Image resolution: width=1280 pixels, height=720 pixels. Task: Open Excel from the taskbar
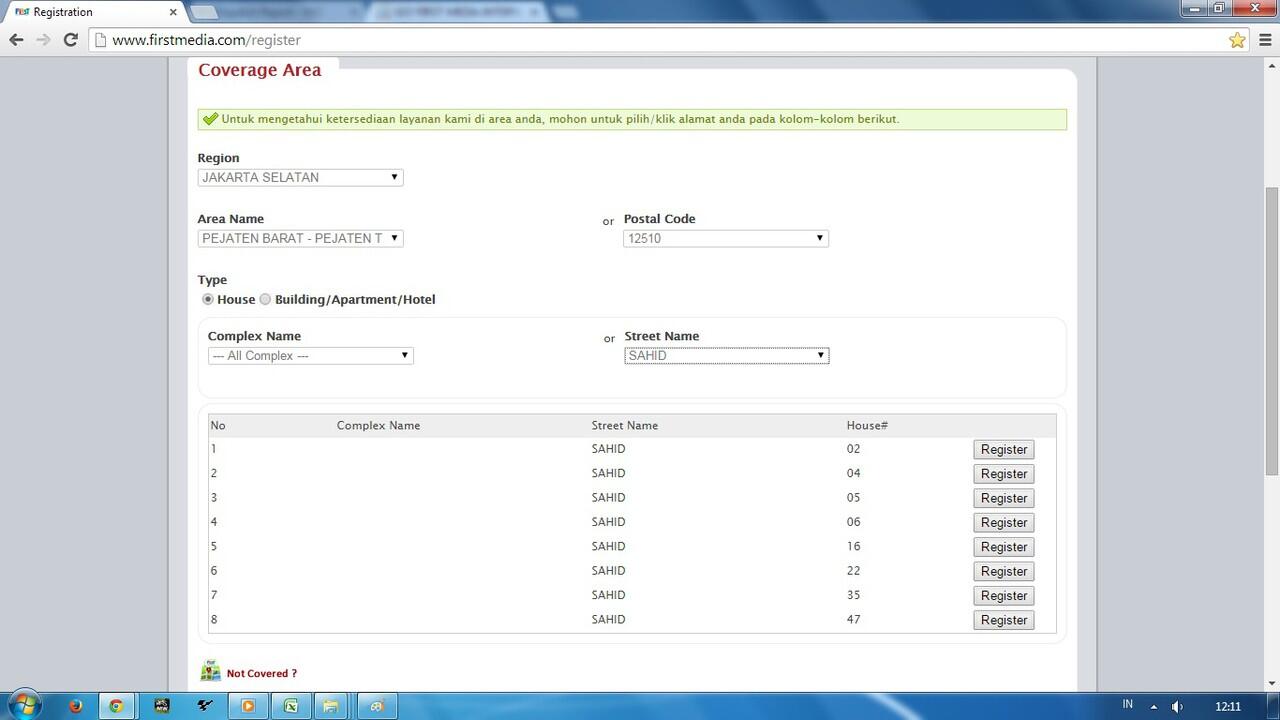click(x=290, y=706)
